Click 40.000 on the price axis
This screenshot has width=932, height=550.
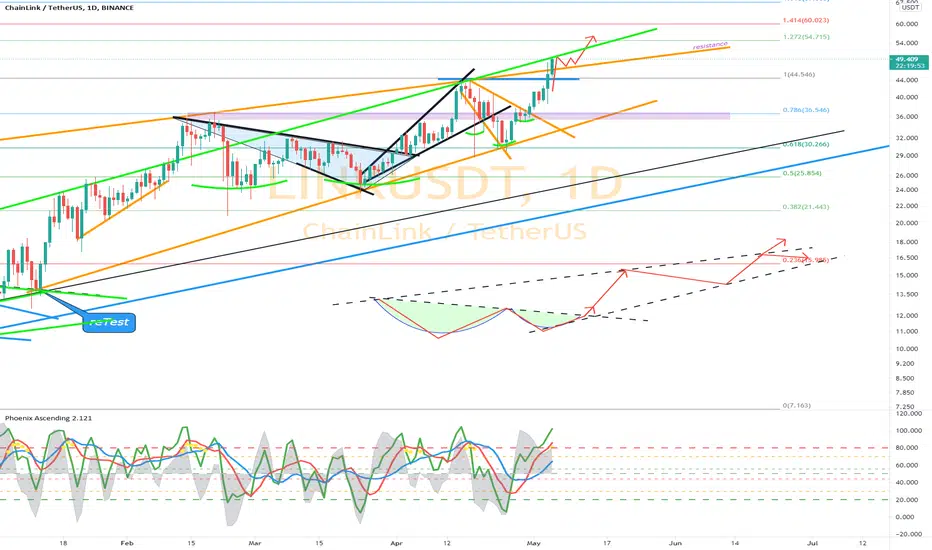point(908,98)
